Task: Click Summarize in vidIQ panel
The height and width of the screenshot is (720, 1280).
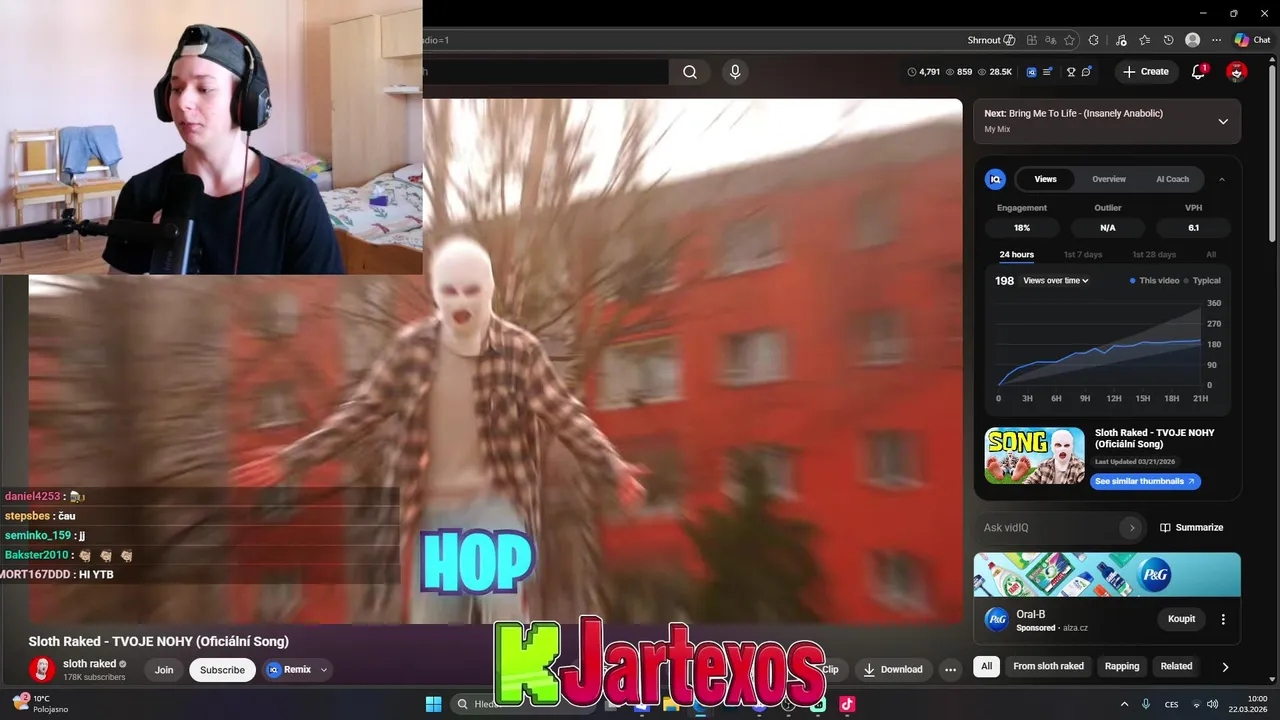Action: click(1192, 527)
